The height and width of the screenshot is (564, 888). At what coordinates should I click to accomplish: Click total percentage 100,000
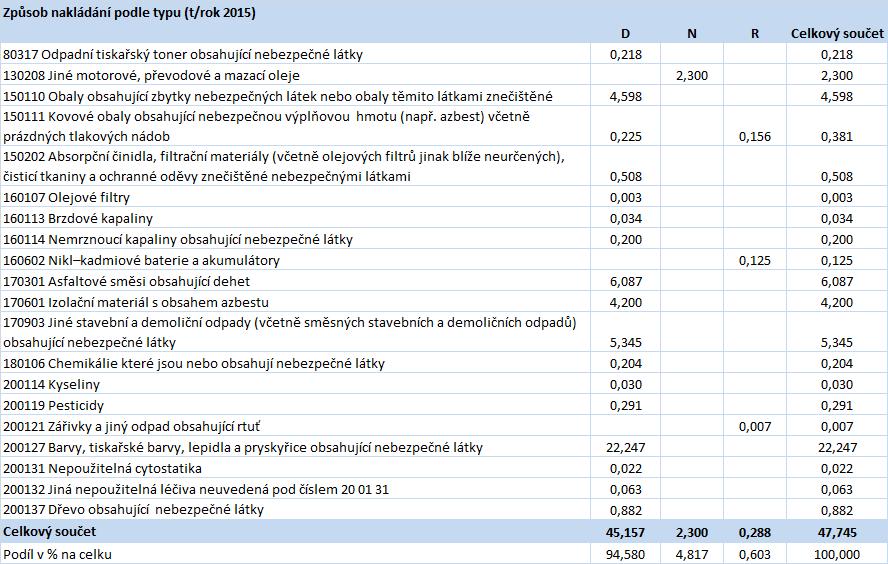pyautogui.click(x=836, y=554)
